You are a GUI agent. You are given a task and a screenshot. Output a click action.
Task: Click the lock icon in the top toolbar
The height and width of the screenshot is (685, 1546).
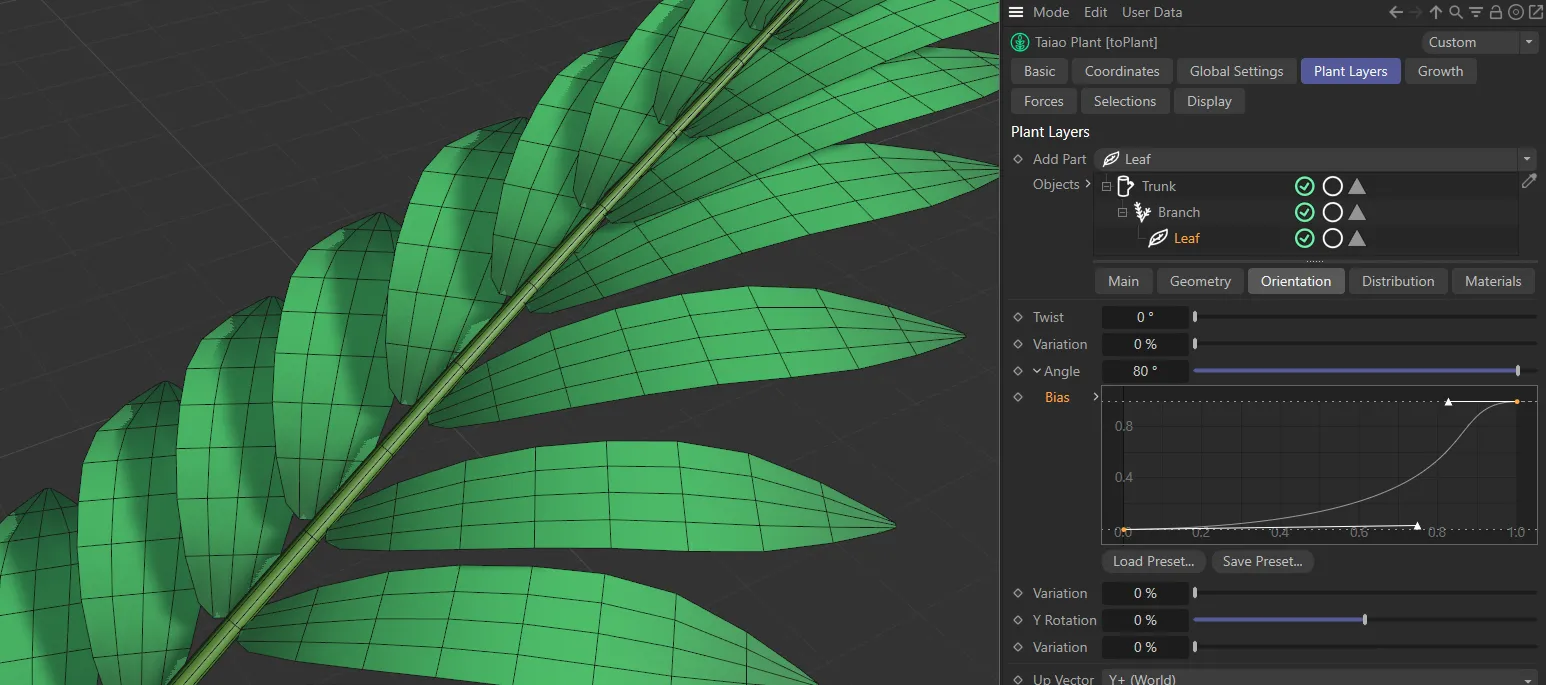point(1495,12)
